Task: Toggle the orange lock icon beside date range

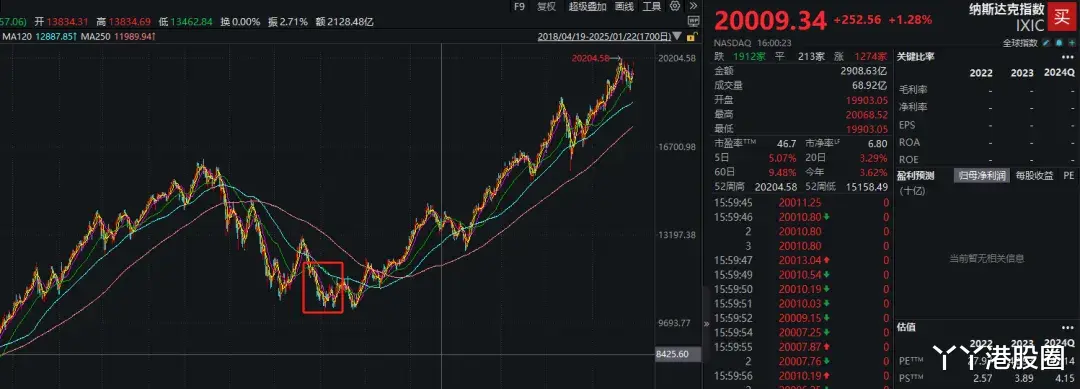Action: [692, 36]
